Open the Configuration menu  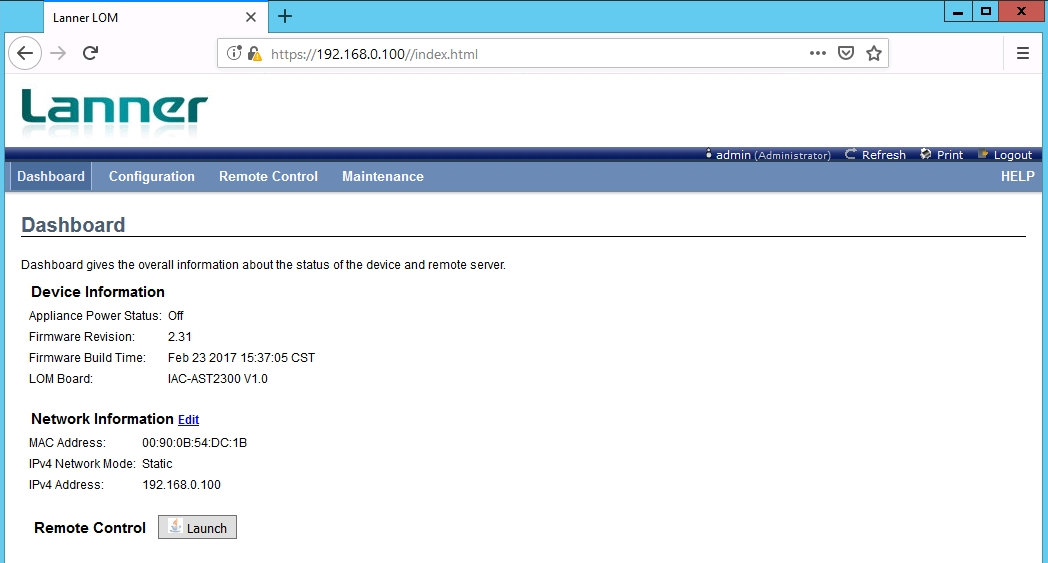click(x=152, y=177)
